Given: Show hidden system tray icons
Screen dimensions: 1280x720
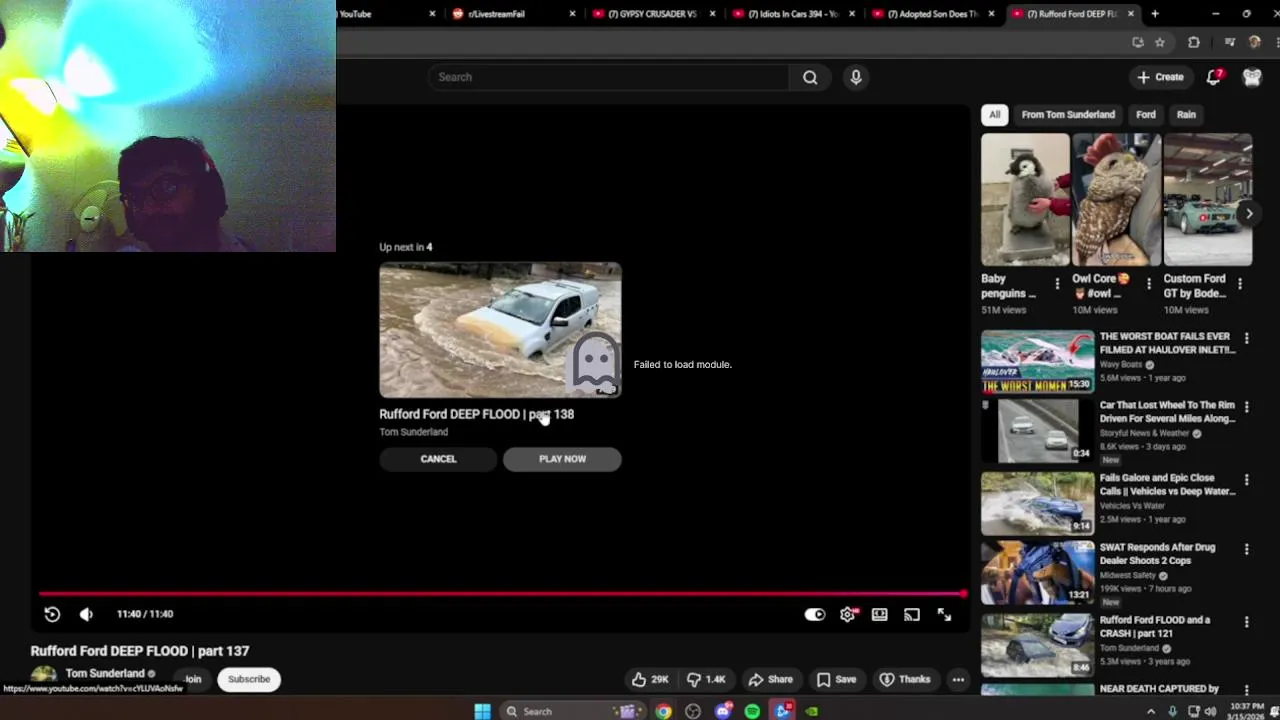Looking at the screenshot, I should click(x=1151, y=711).
